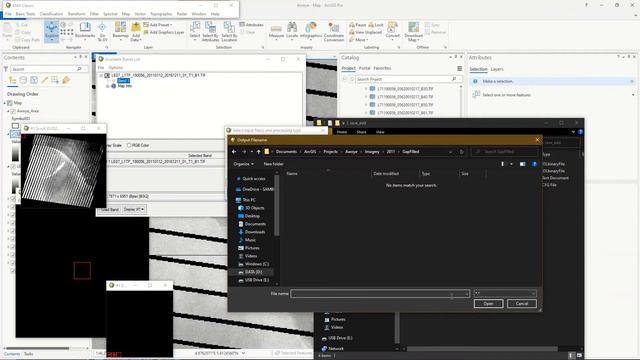This screenshot has width=640, height=360.
Task: Open the Infographics tool
Action: 311,31
